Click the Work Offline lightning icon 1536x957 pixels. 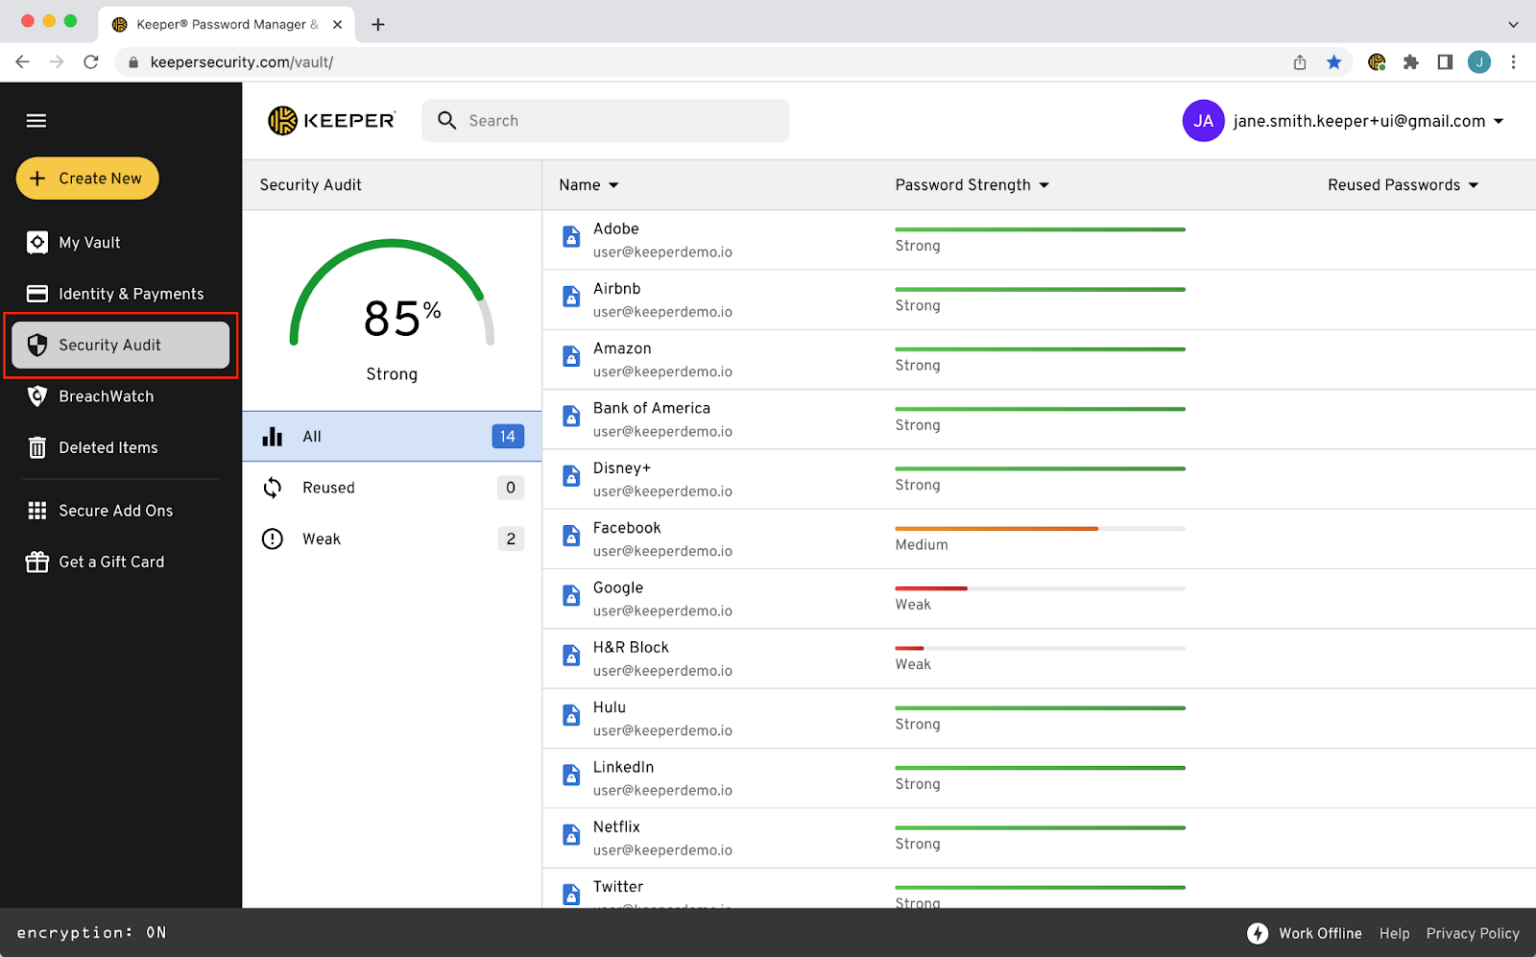pyautogui.click(x=1257, y=933)
